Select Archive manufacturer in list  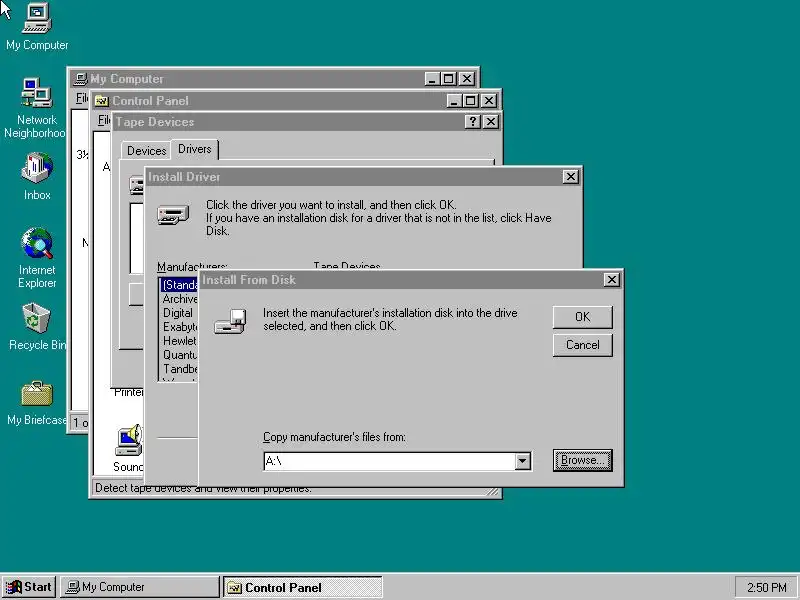tap(179, 299)
